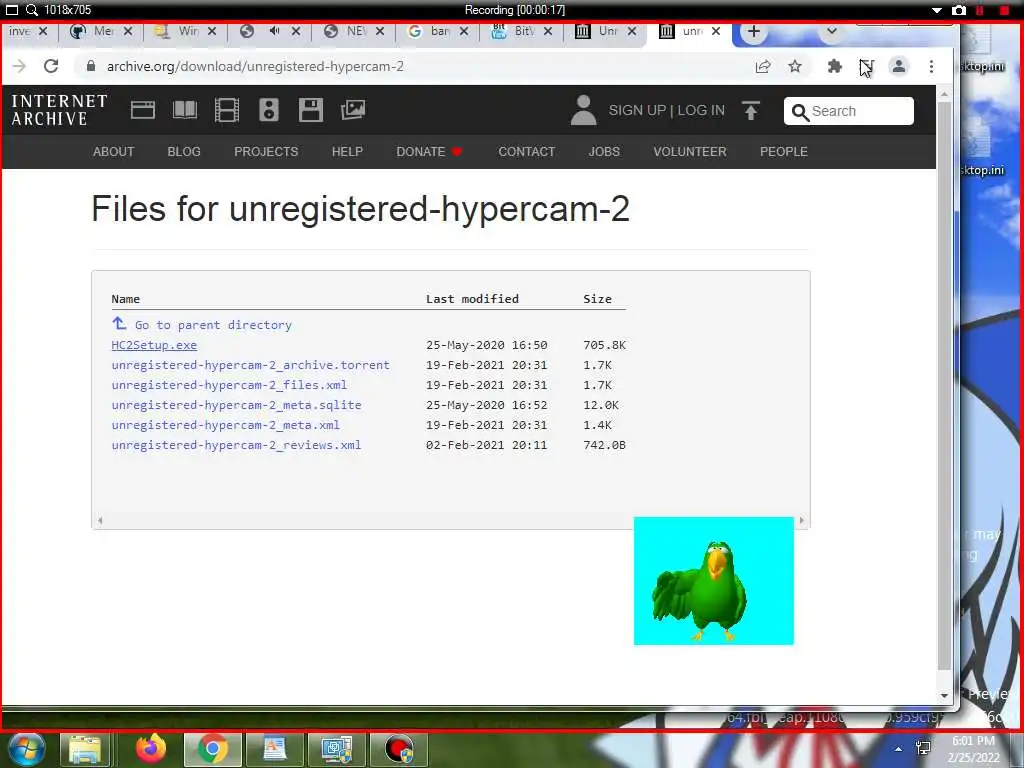Download HC2Setup.exe

click(154, 345)
